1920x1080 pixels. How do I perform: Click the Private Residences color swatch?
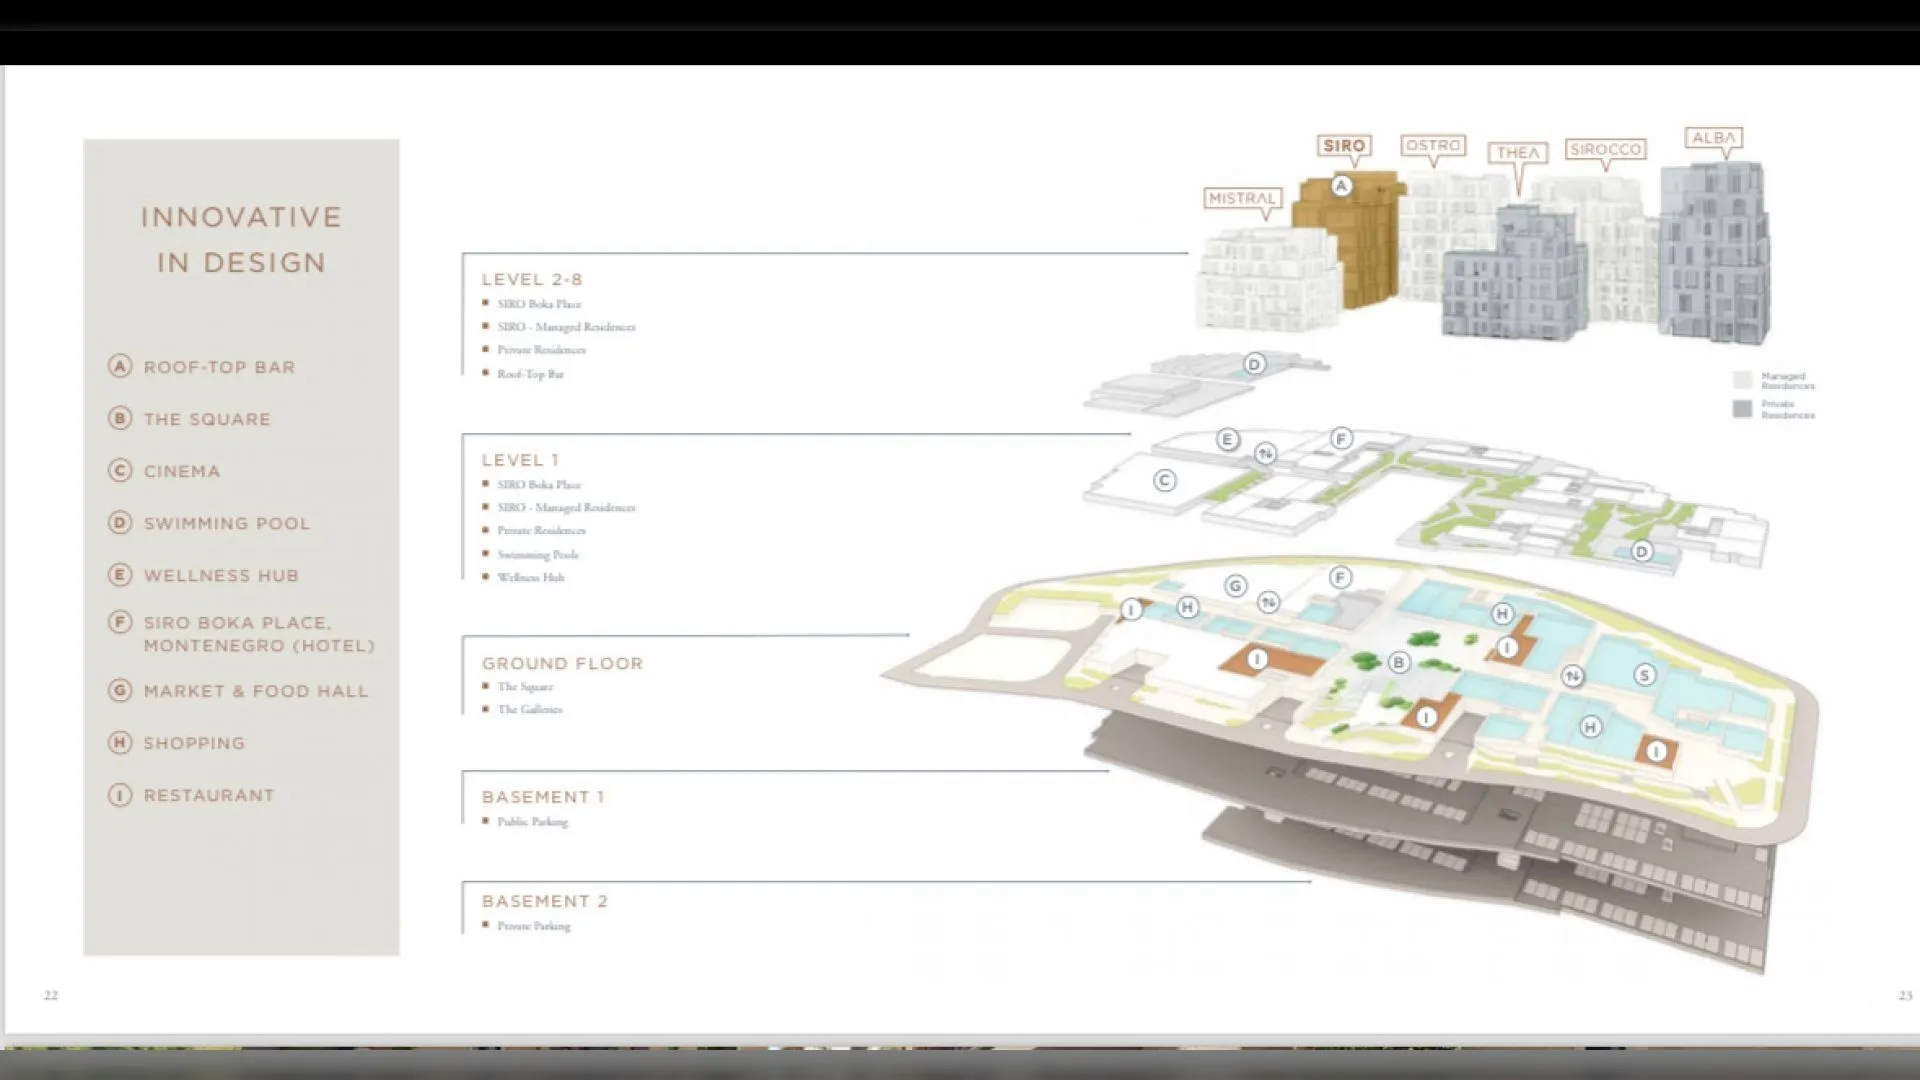click(1742, 409)
